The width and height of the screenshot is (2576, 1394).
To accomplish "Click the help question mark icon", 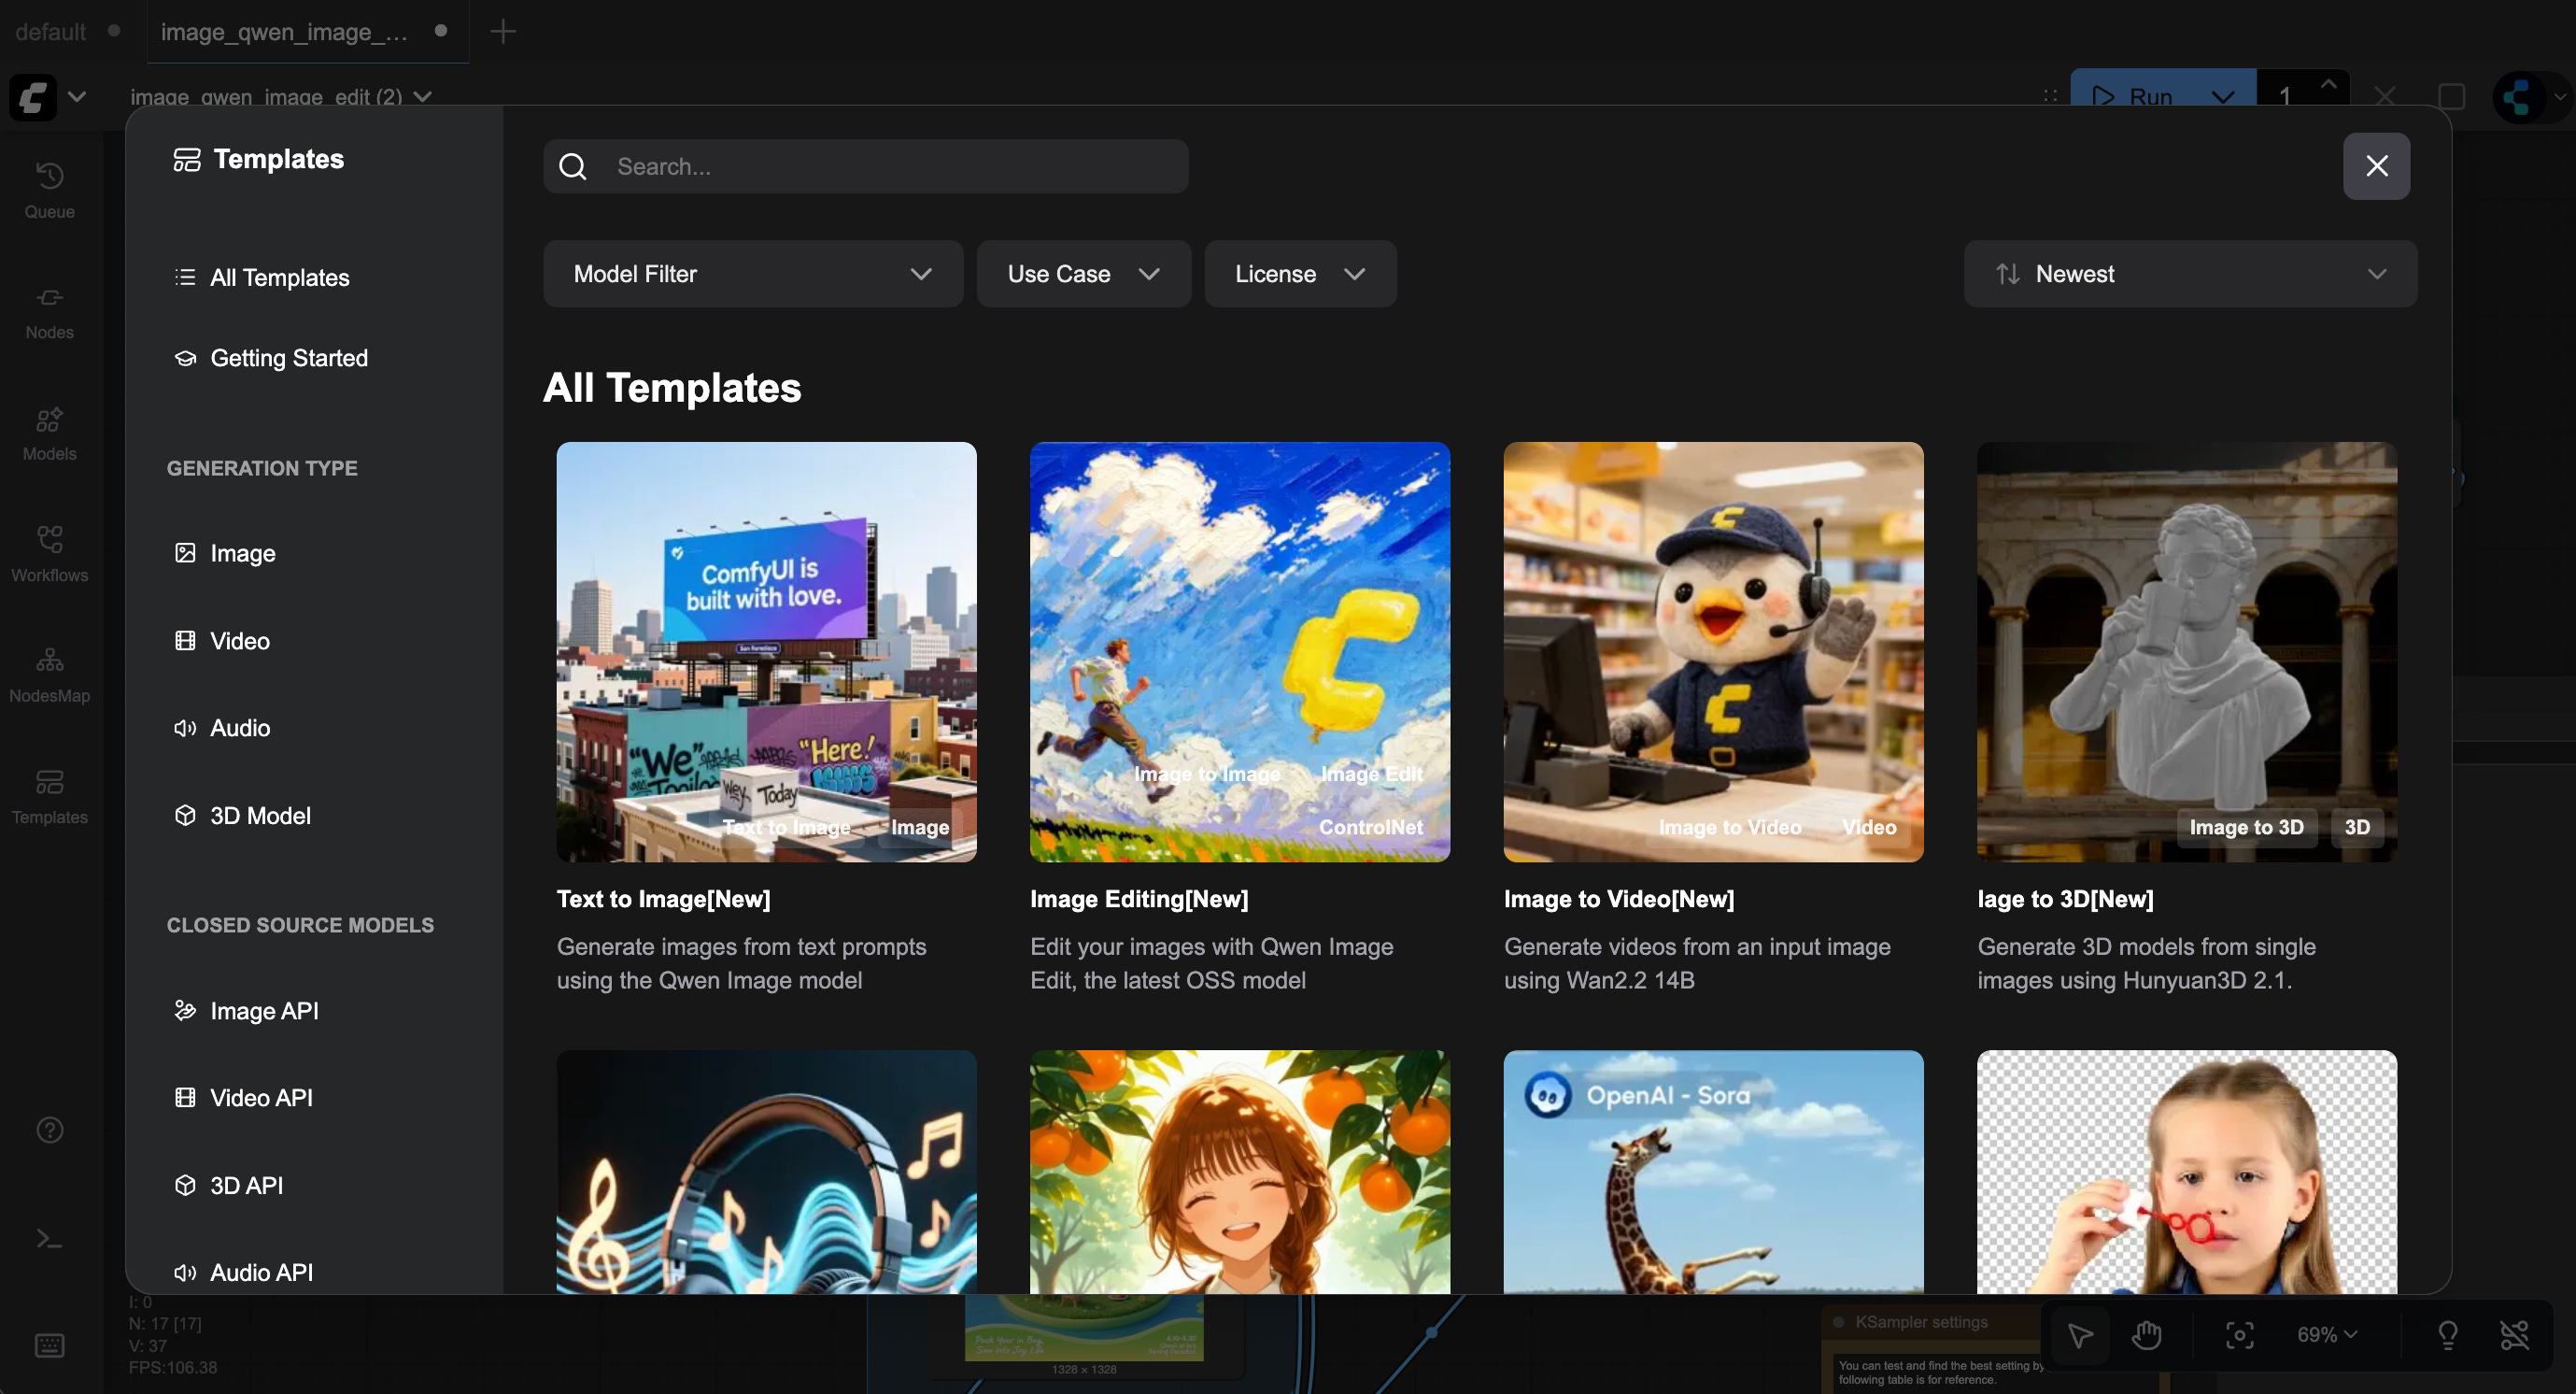I will pos(49,1130).
